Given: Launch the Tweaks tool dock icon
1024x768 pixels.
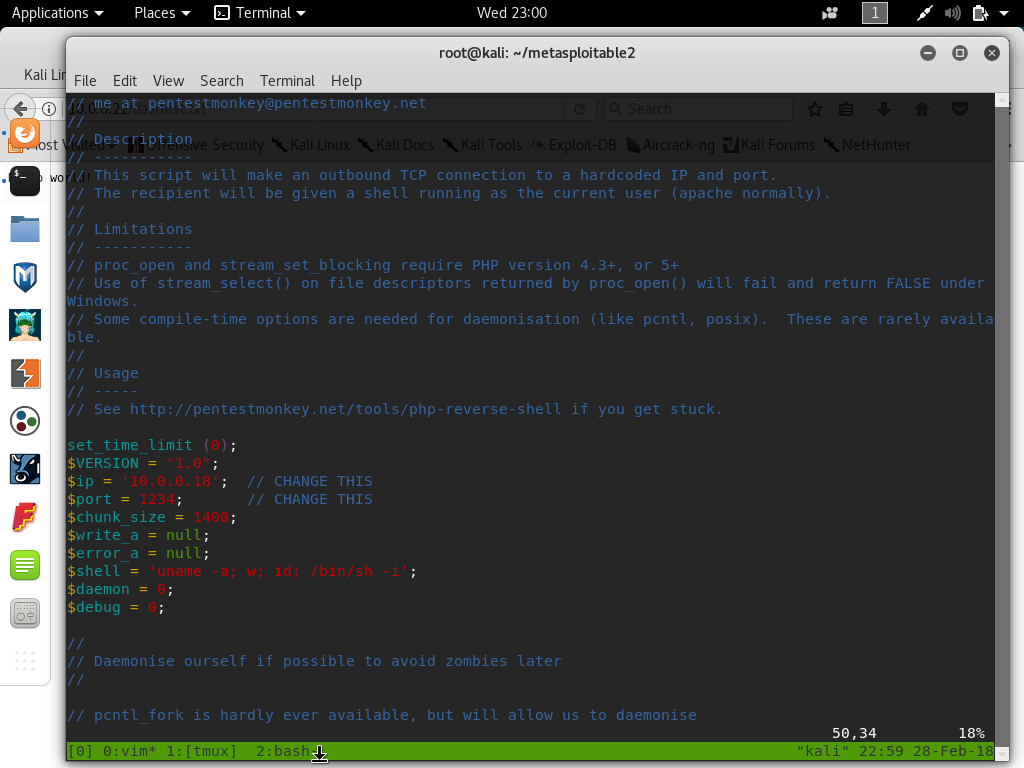Looking at the screenshot, I should [x=25, y=613].
